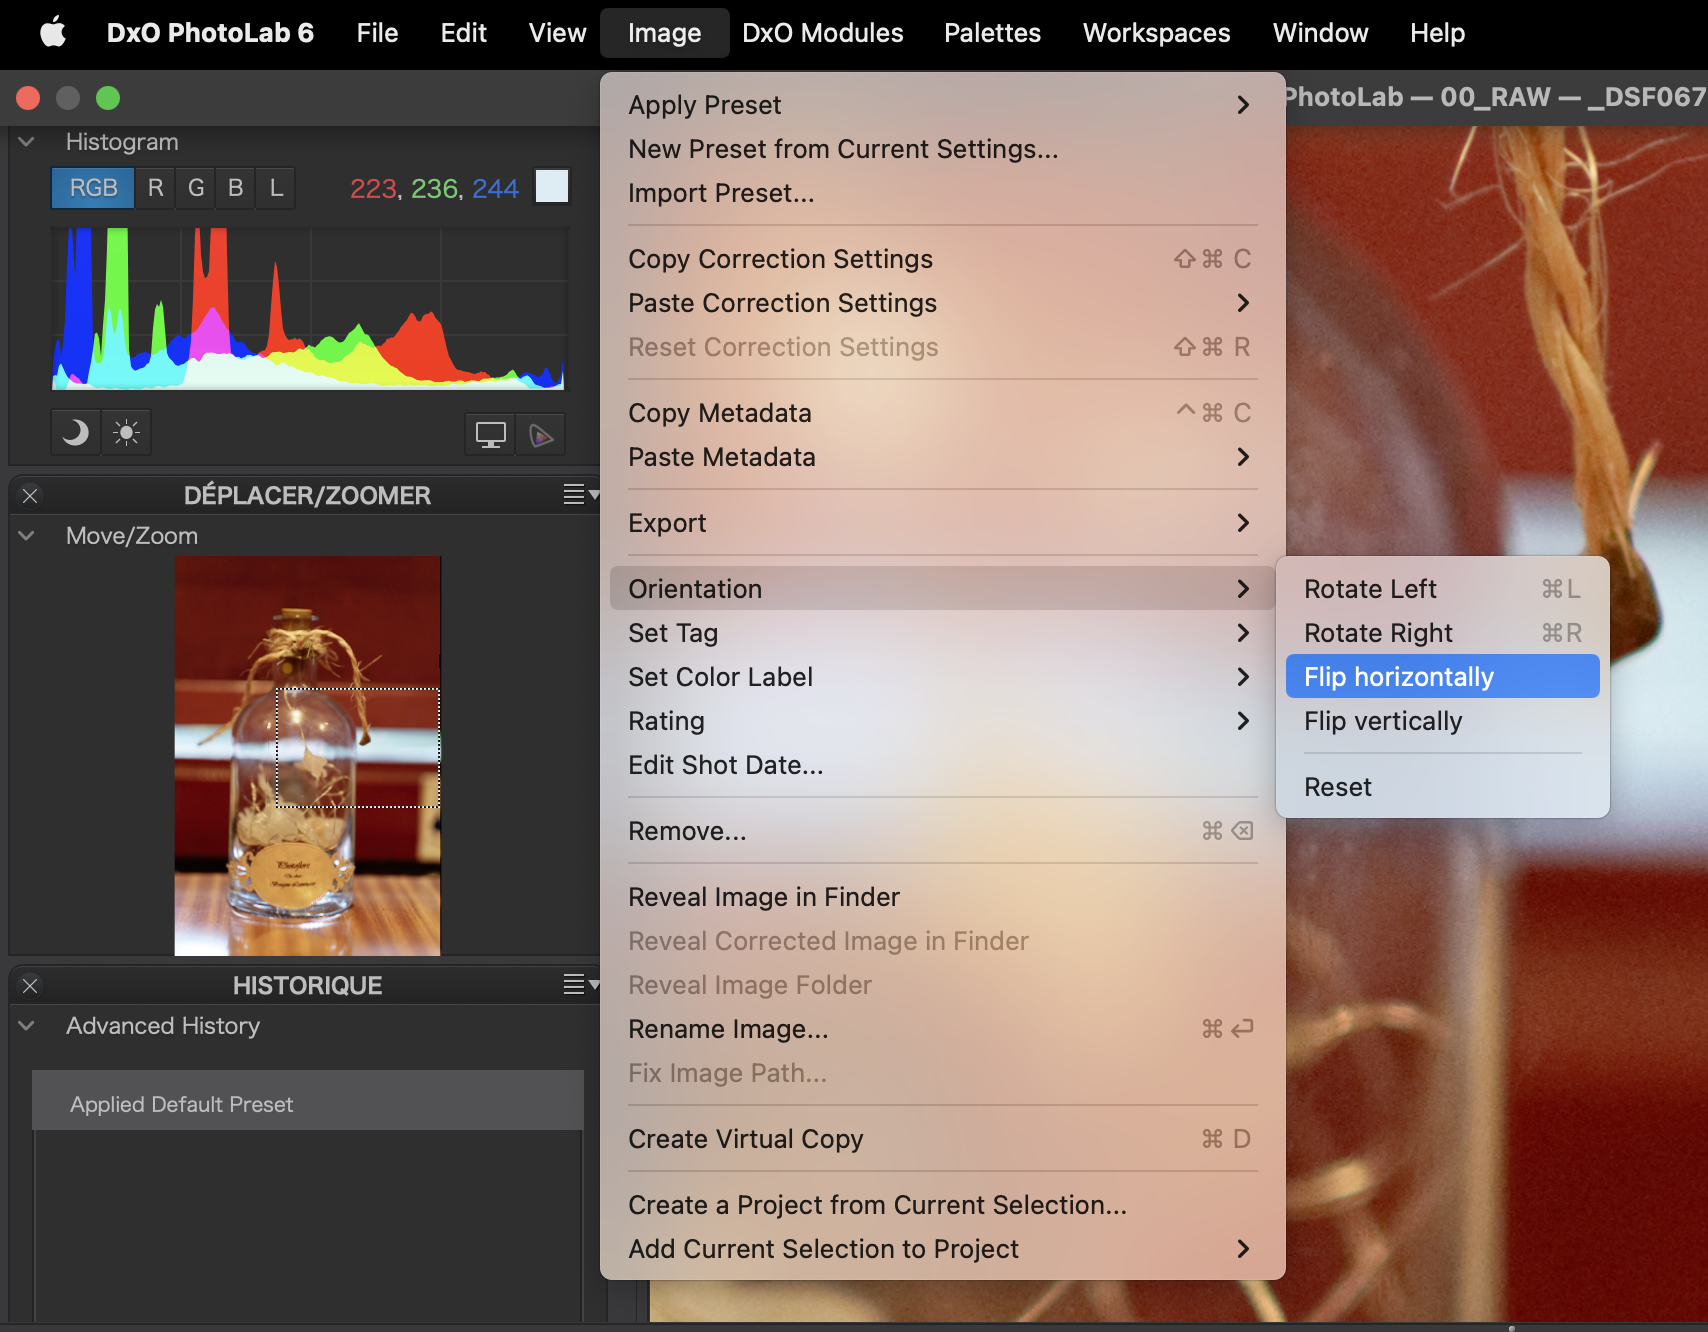
Task: Select the RGB histogram channel
Action: [93, 188]
